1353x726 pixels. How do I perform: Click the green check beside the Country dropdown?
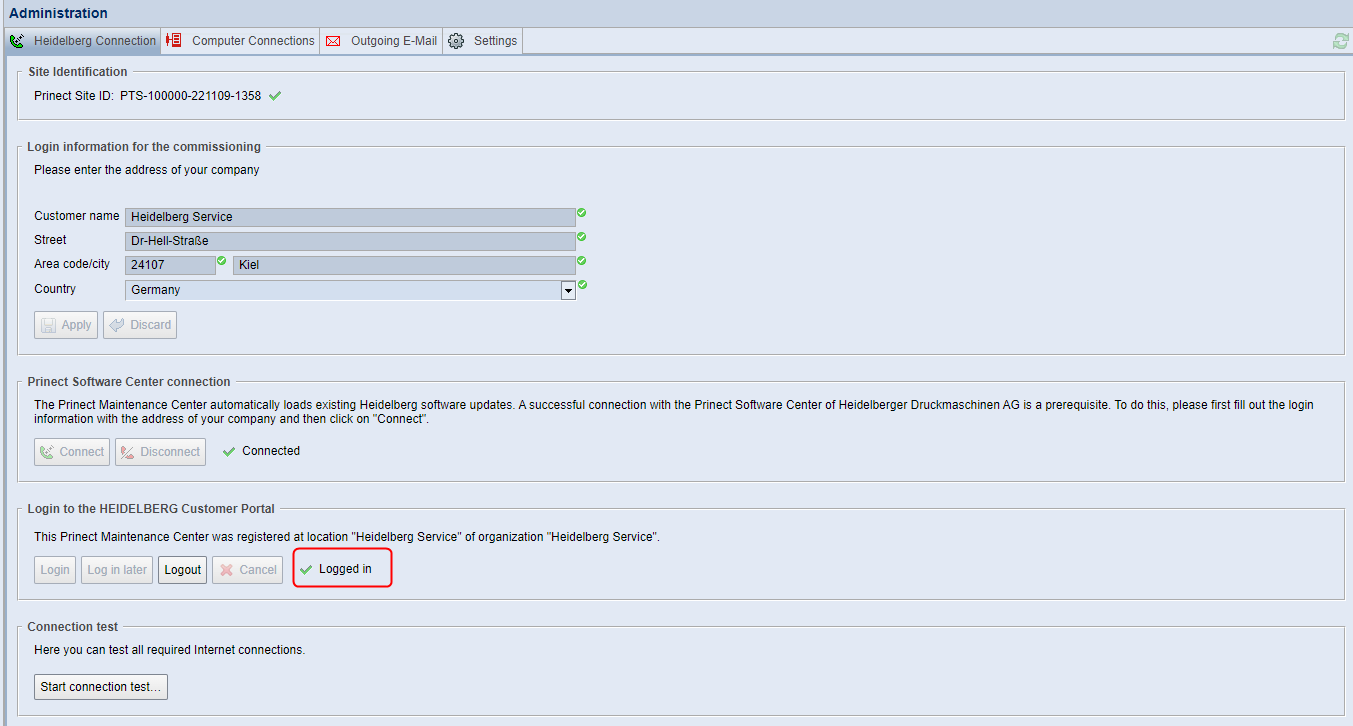(581, 284)
